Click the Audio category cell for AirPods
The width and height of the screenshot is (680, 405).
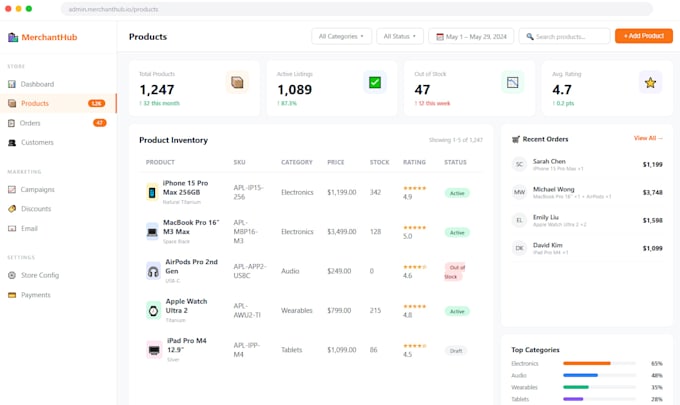click(290, 271)
